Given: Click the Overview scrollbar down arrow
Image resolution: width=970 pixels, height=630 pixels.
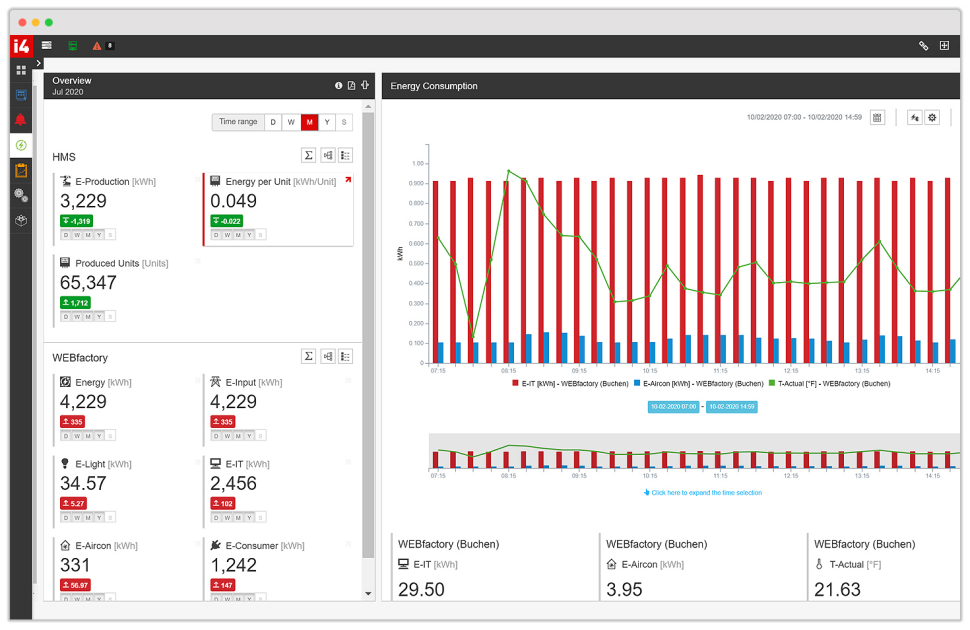Looking at the screenshot, I should point(368,594).
